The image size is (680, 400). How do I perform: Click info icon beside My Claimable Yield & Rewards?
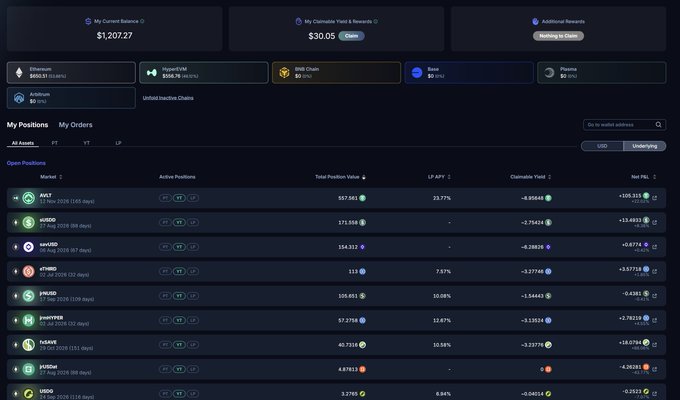(376, 21)
